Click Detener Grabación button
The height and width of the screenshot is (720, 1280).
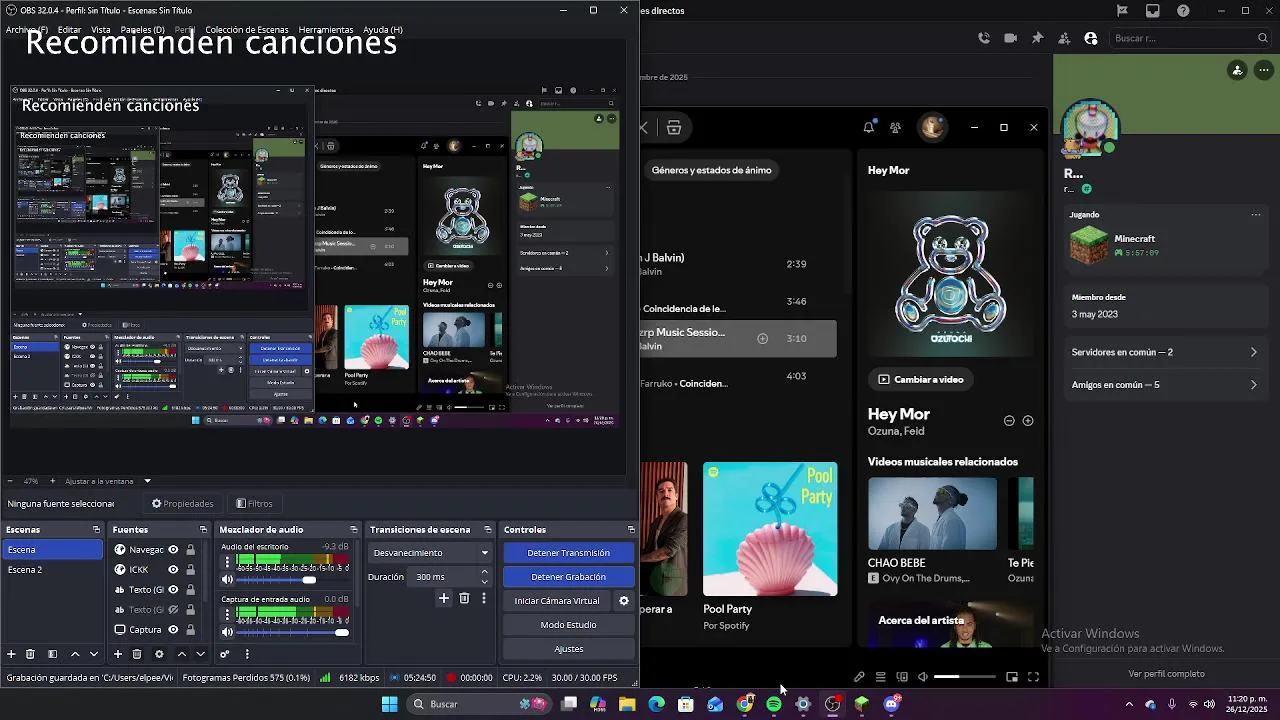(568, 577)
